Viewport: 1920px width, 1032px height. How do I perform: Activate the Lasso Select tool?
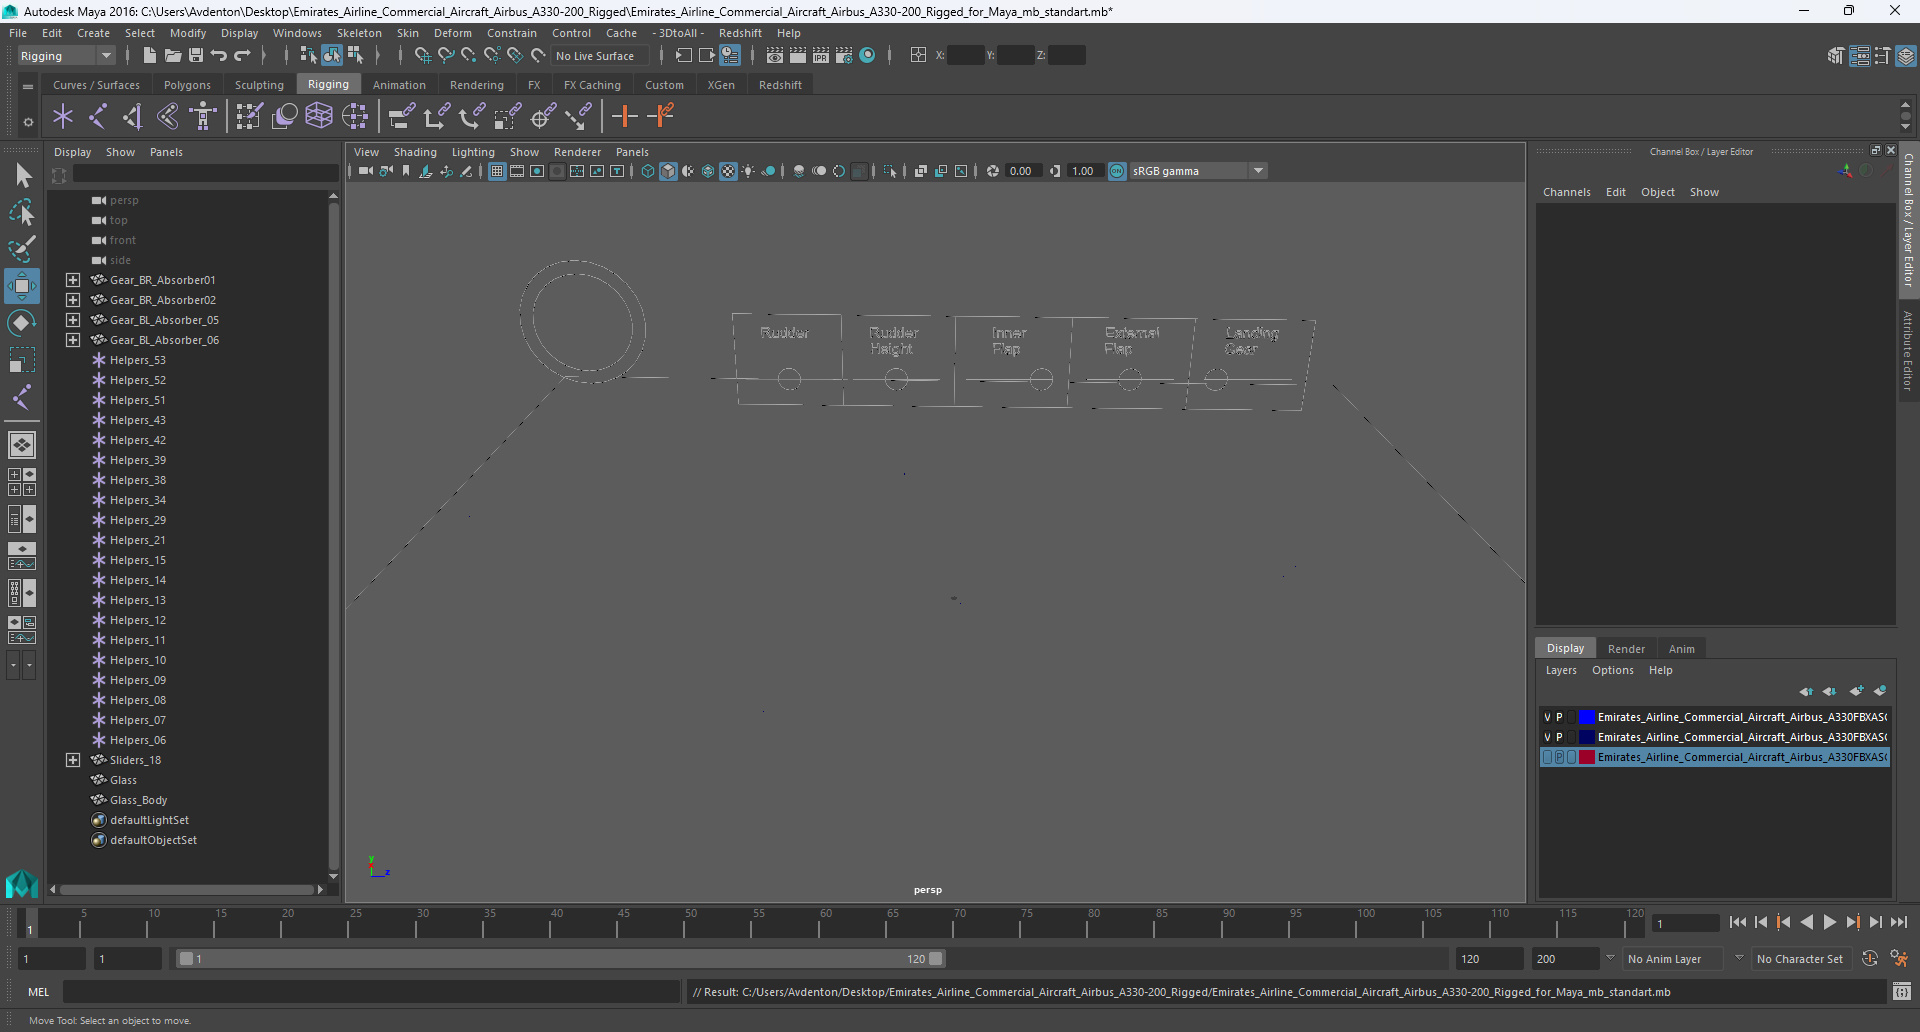pyautogui.click(x=22, y=213)
